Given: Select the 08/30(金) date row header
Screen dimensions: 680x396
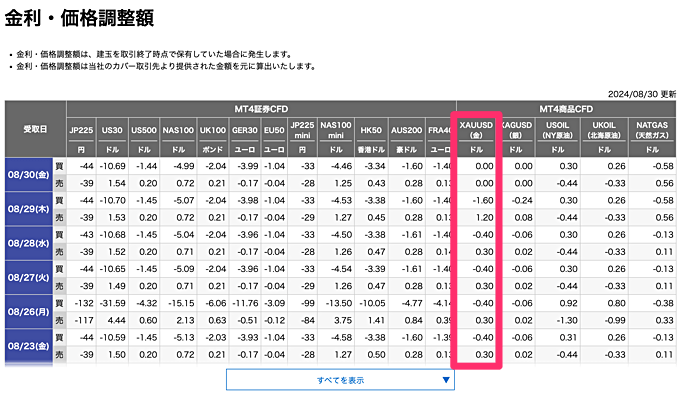Looking at the screenshot, I should pyautogui.click(x=29, y=175).
